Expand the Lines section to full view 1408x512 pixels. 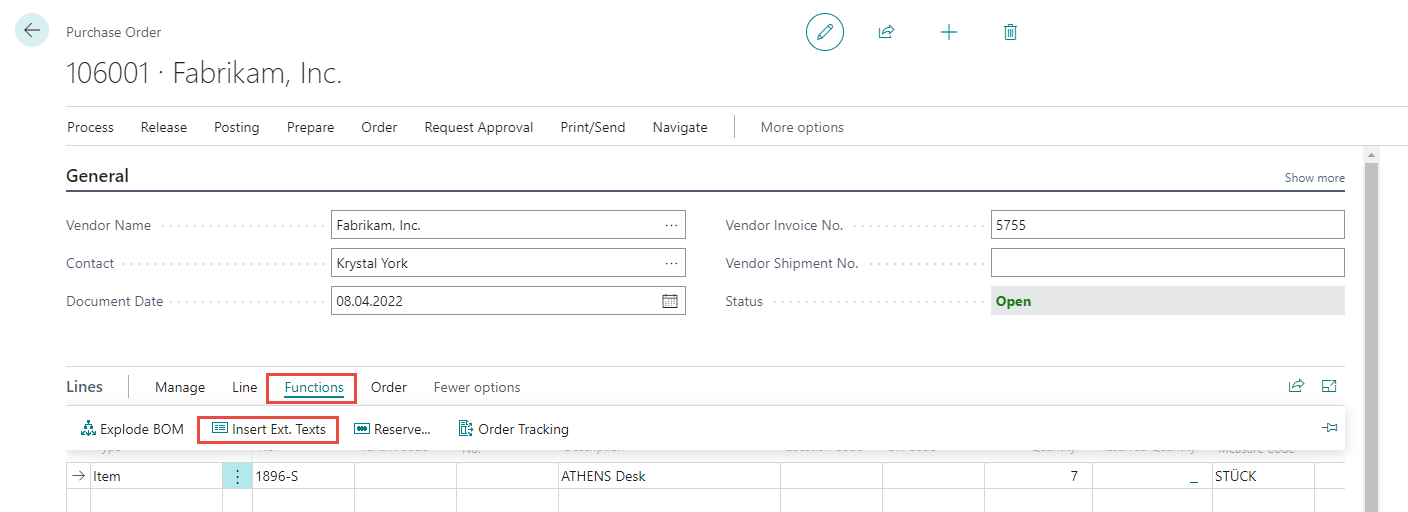click(1329, 386)
